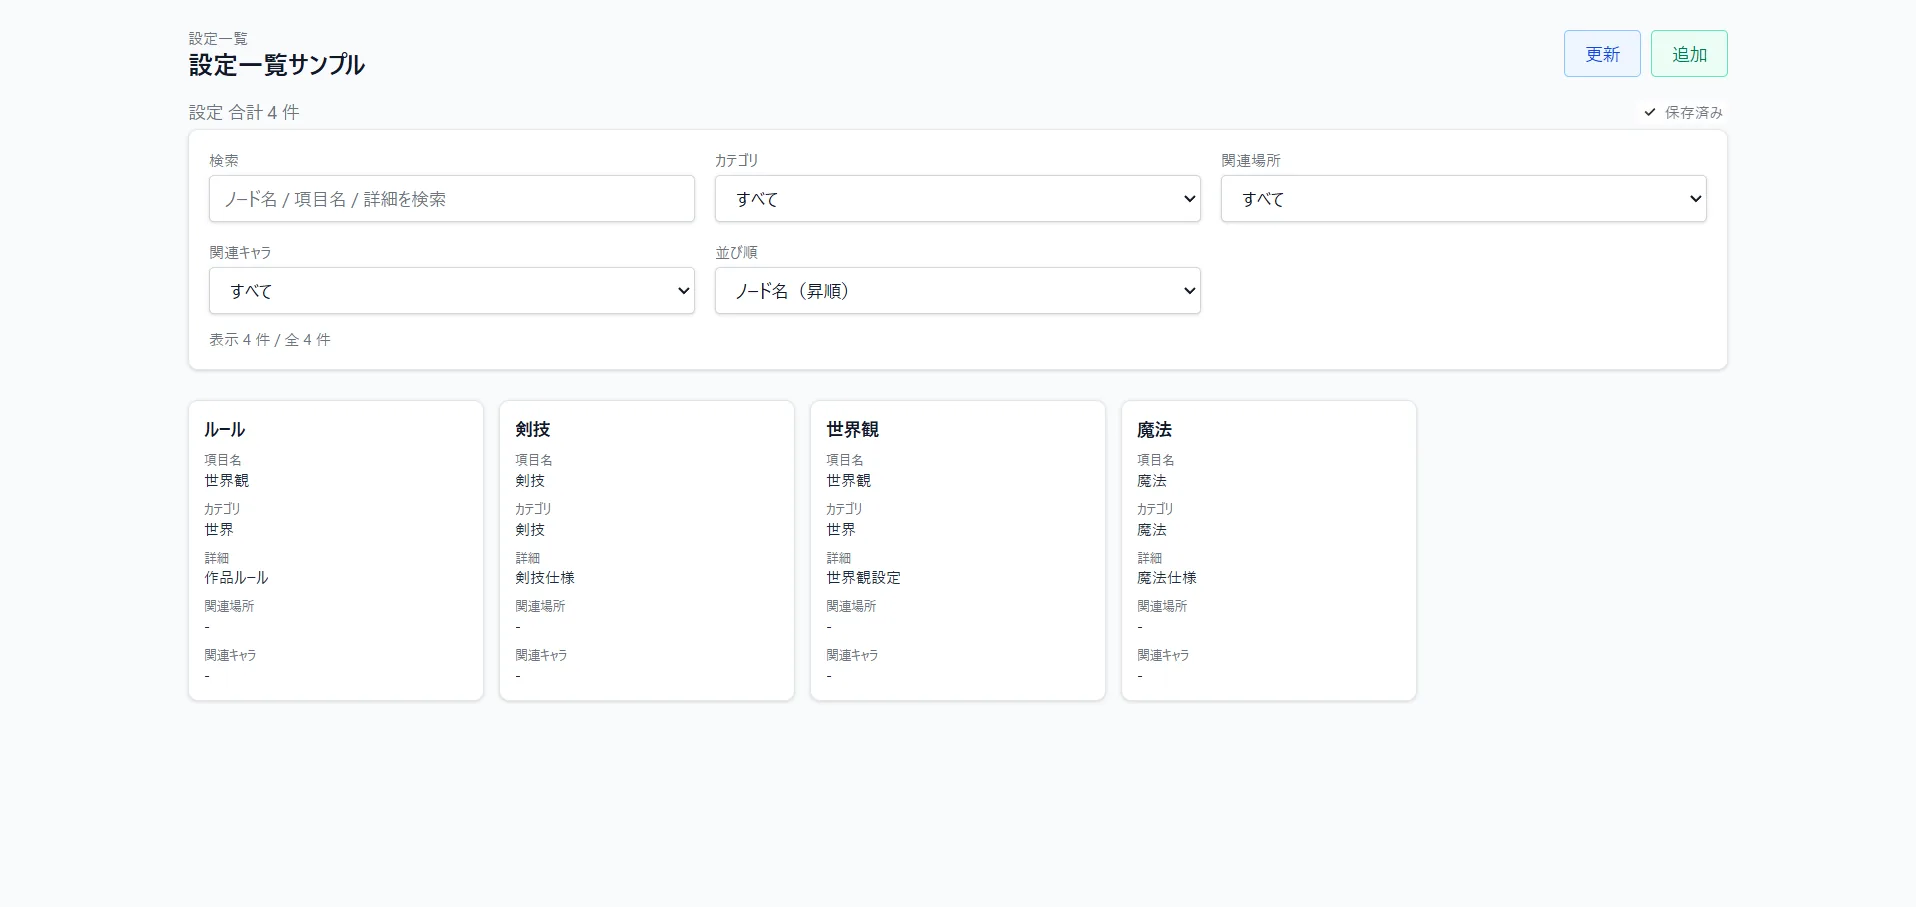Click 魔法仕様 detail text

pos(1167,578)
